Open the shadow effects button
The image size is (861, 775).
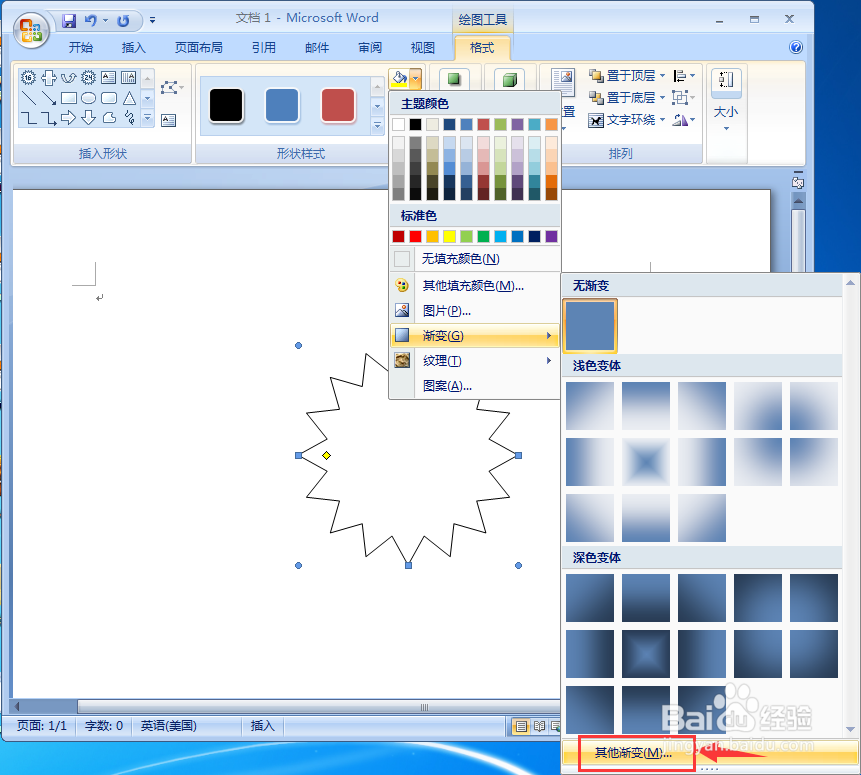point(454,80)
